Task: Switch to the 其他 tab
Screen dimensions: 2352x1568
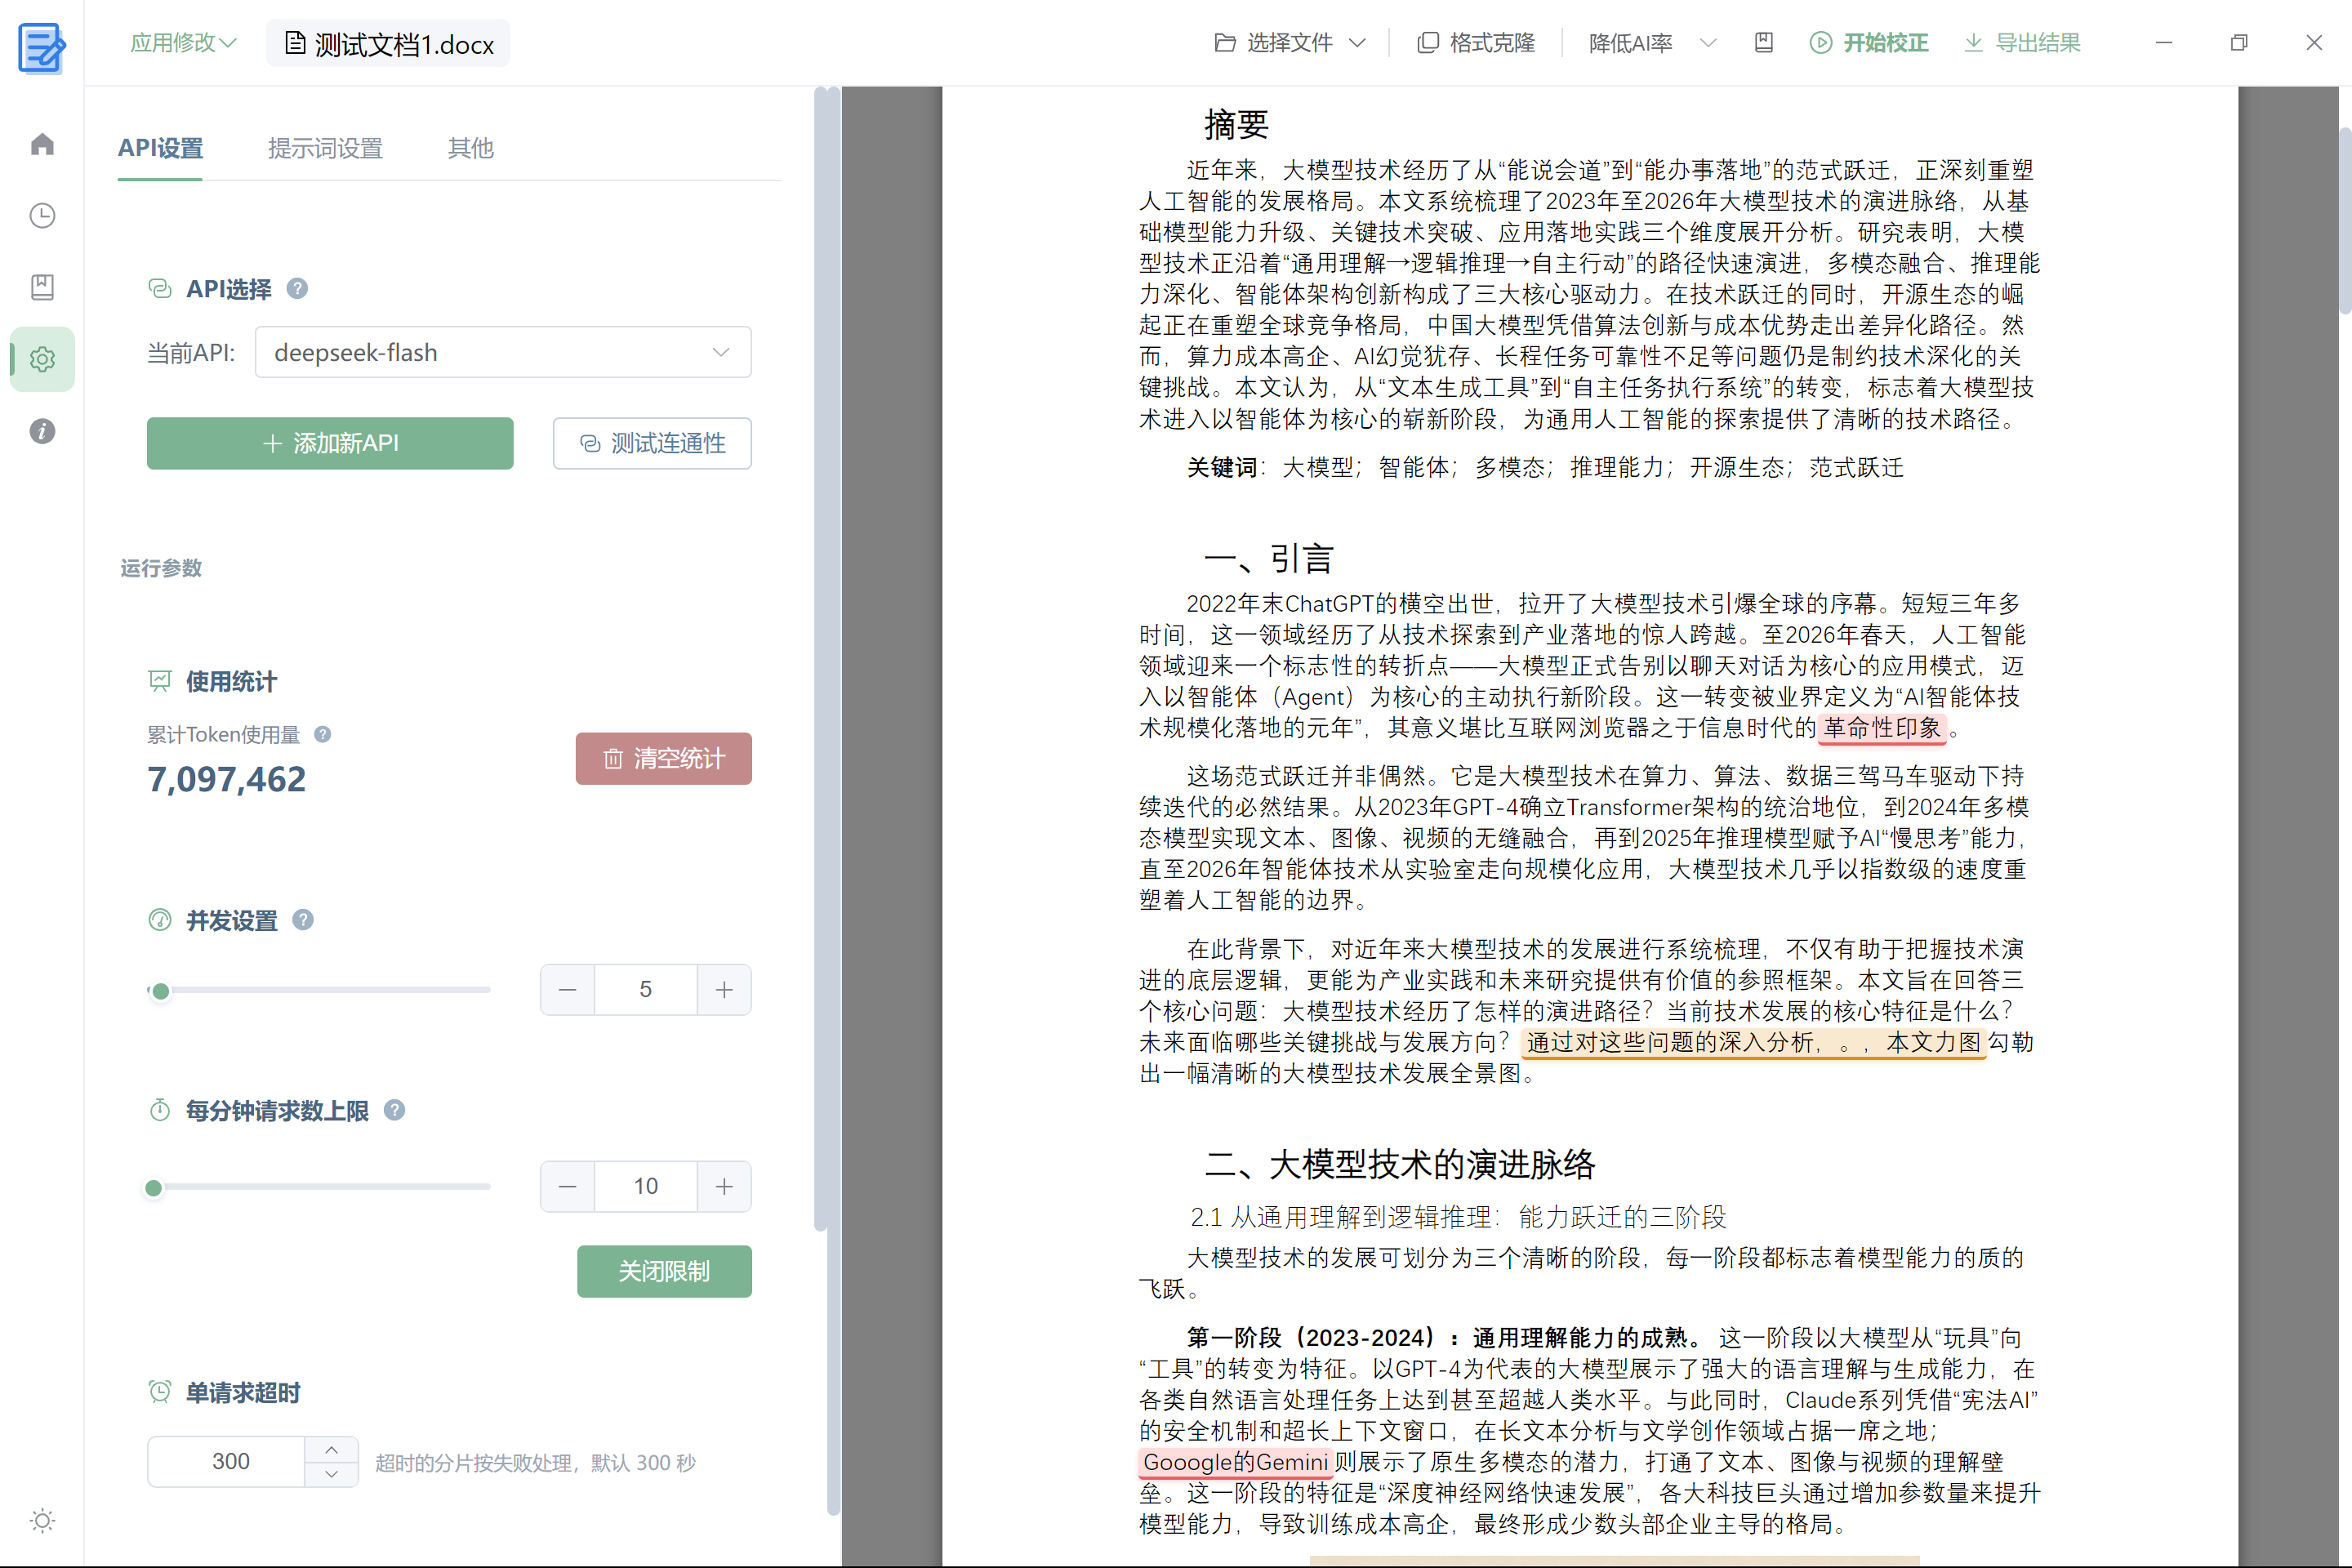Action: (x=470, y=148)
